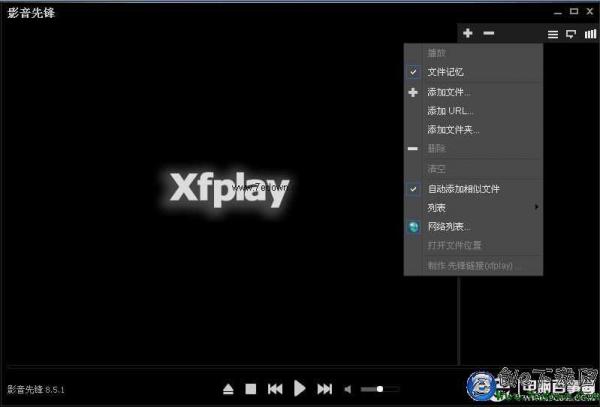Click the eject/open file button
Viewport: 600px width, 407px height.
coord(228,389)
